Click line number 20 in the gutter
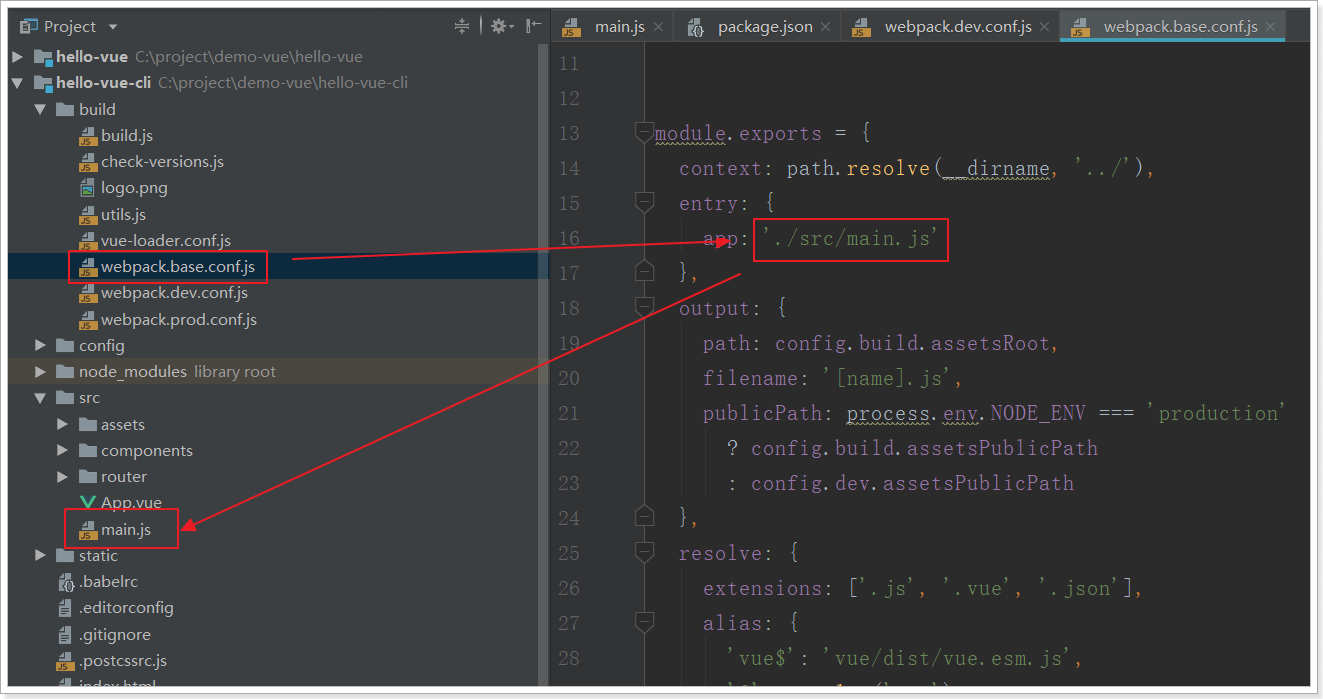 point(568,378)
